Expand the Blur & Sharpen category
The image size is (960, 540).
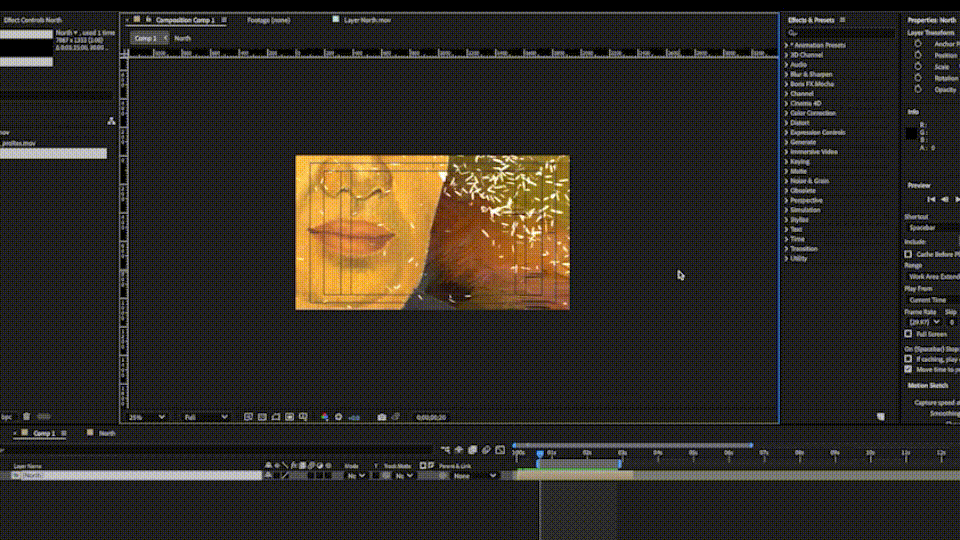click(810, 74)
